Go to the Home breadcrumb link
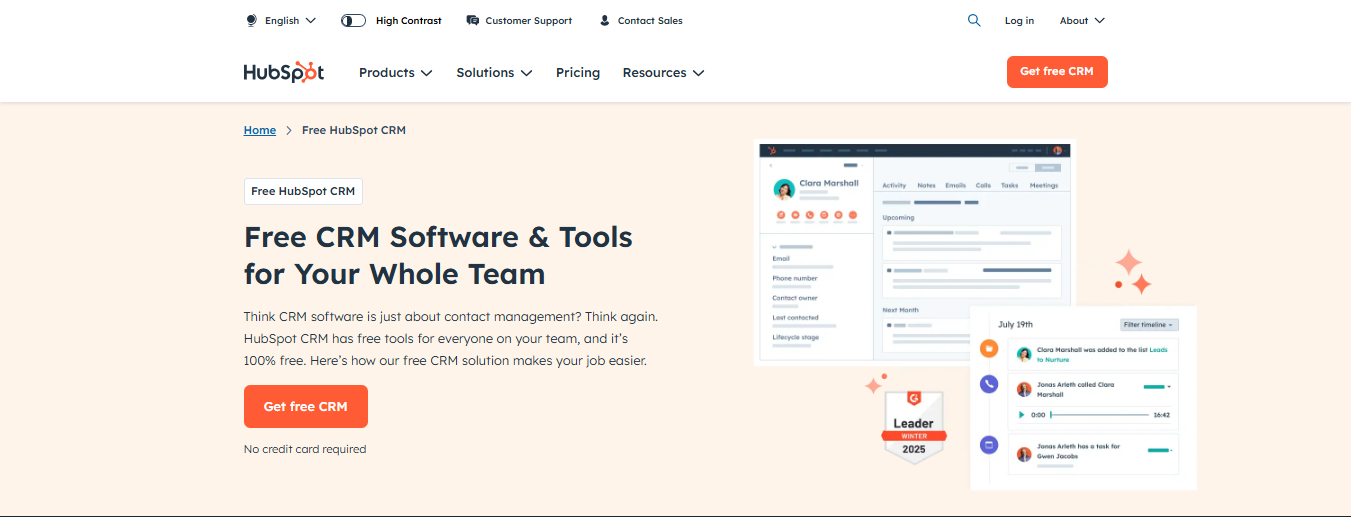This screenshot has width=1351, height=517. (260, 130)
